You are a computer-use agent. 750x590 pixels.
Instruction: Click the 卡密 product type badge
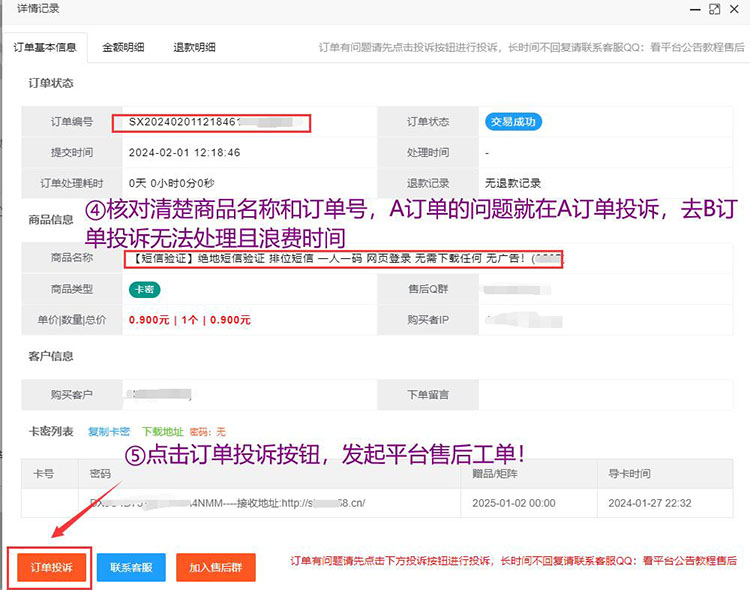coord(145,289)
